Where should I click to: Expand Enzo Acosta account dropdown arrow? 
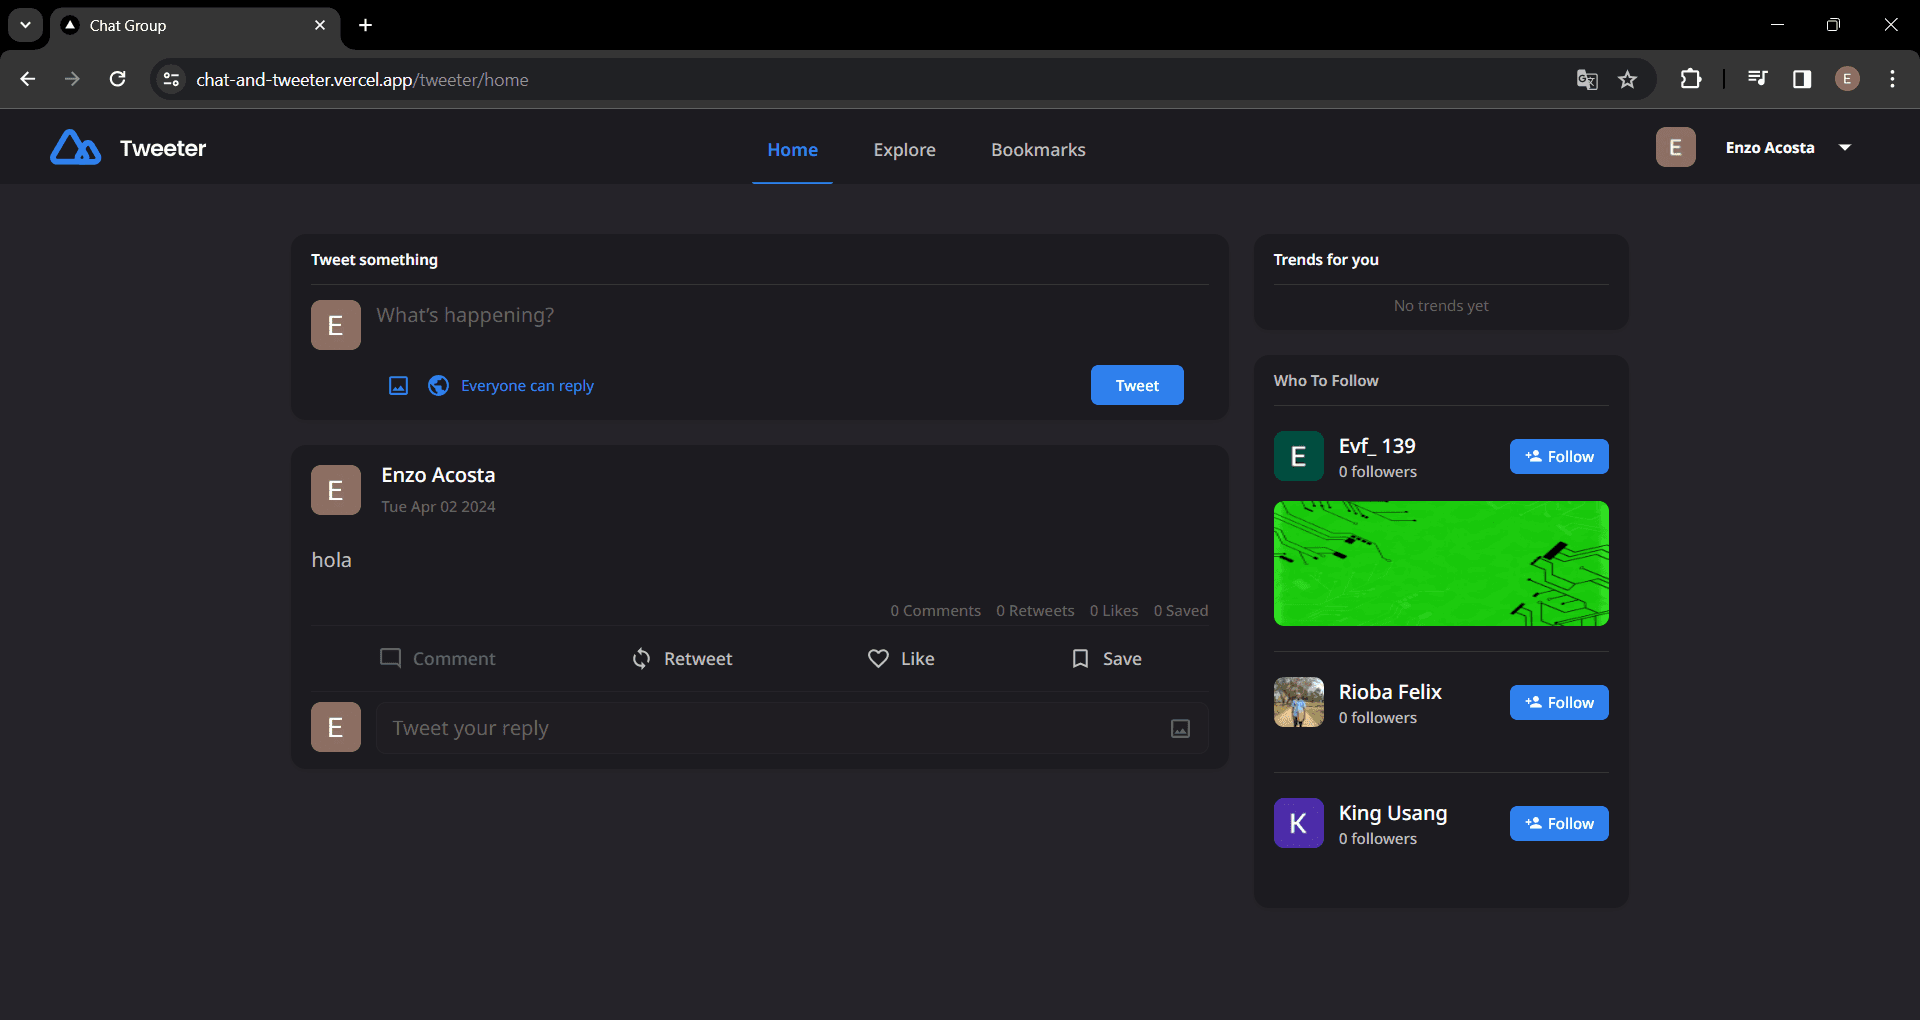click(x=1845, y=148)
